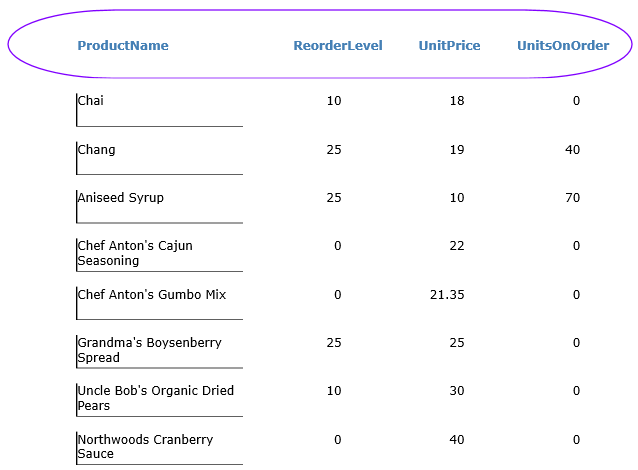638x470 pixels.
Task: Click Northwoods Cranberry Sauce unit price 40
Action: point(457,440)
